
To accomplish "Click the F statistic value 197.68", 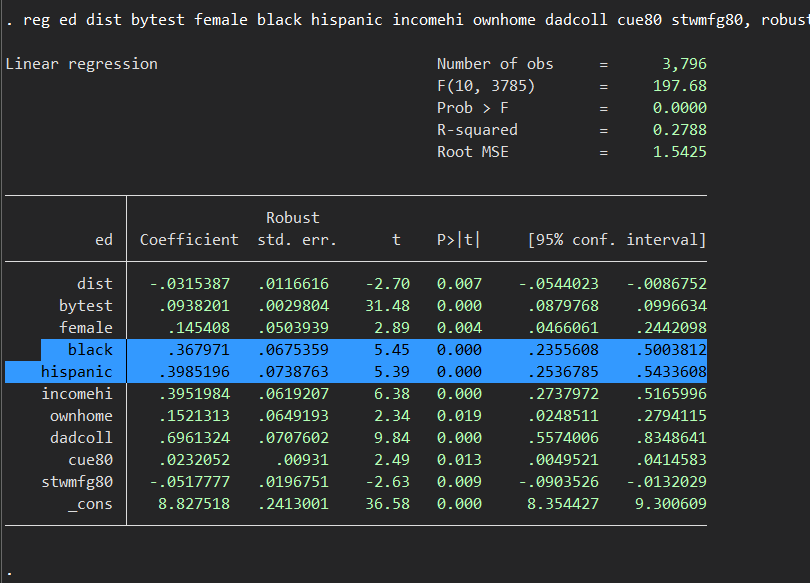I will coord(680,86).
